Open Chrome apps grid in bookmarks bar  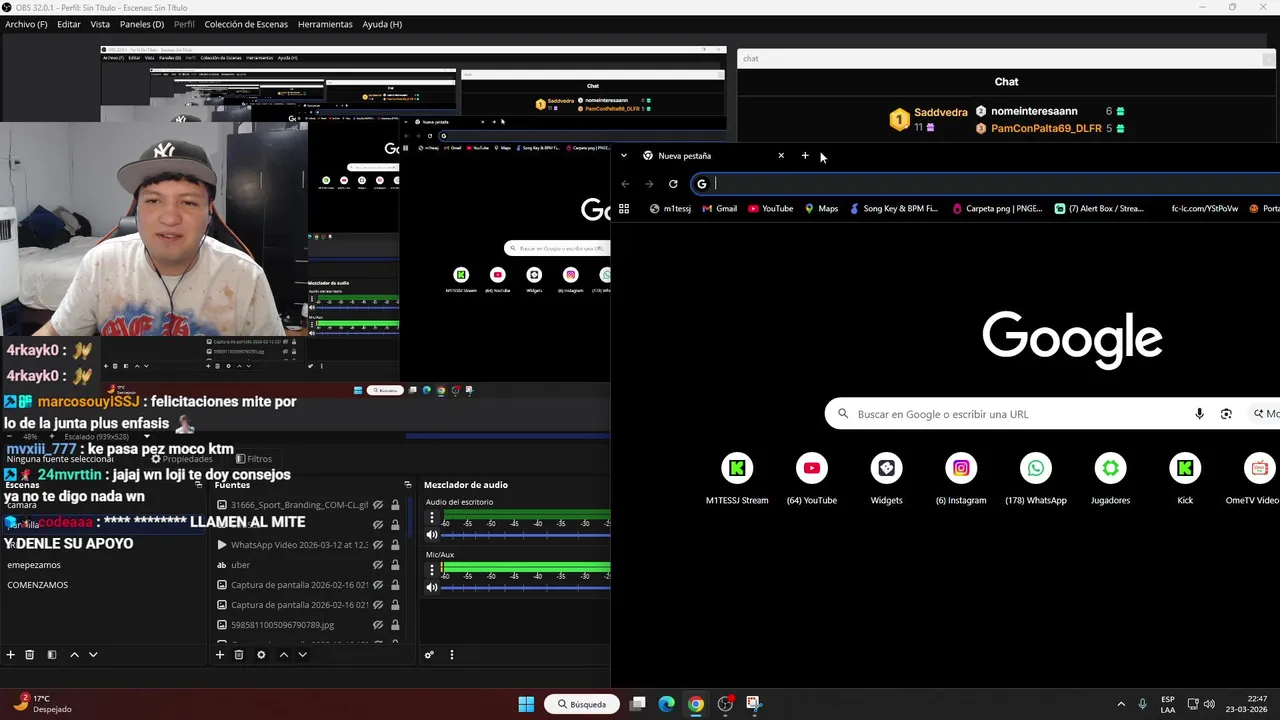[x=624, y=209]
